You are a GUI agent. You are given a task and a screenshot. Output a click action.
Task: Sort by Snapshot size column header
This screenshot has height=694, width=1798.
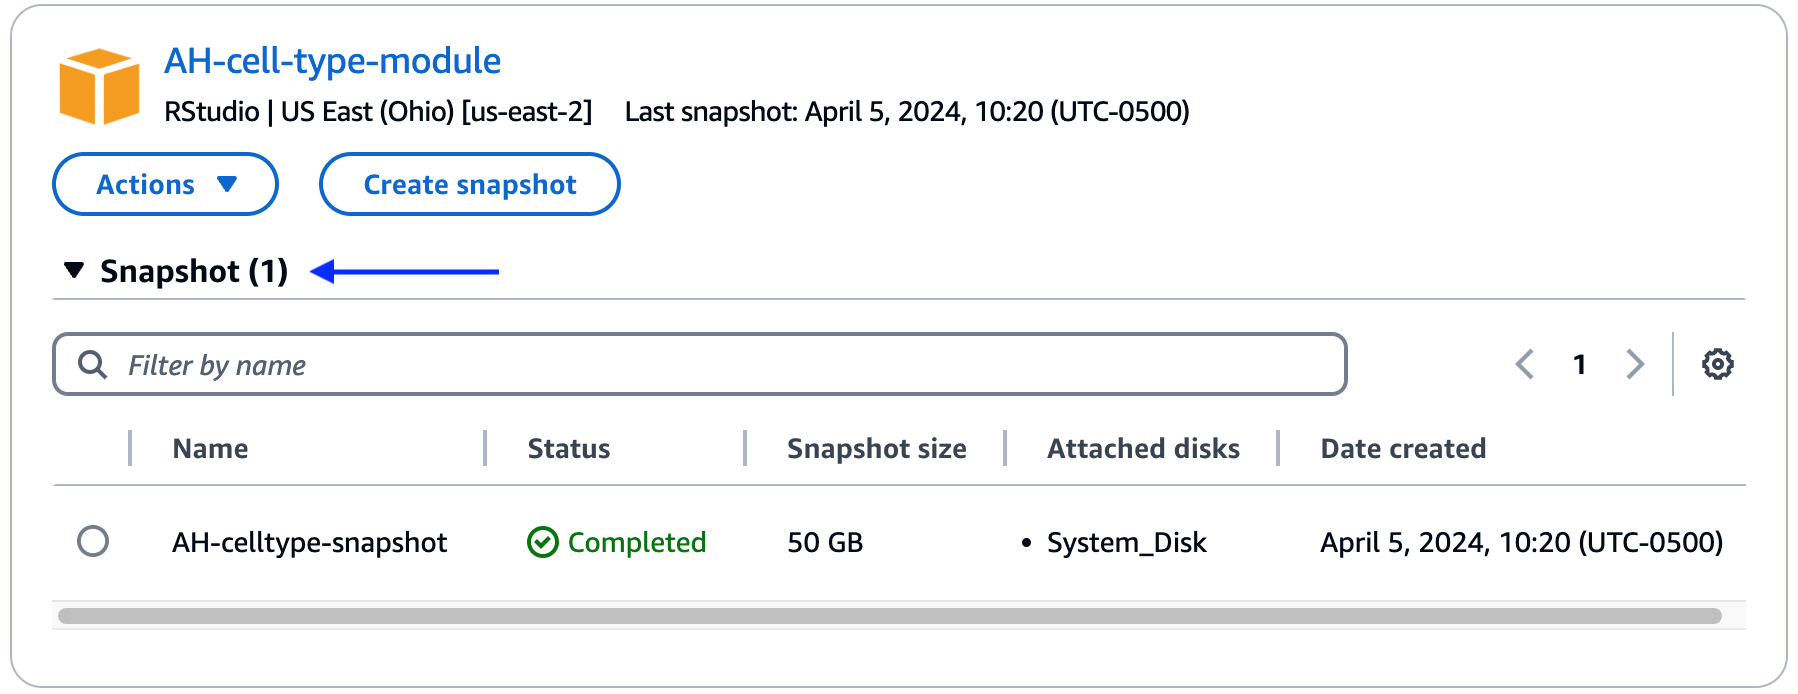point(877,448)
